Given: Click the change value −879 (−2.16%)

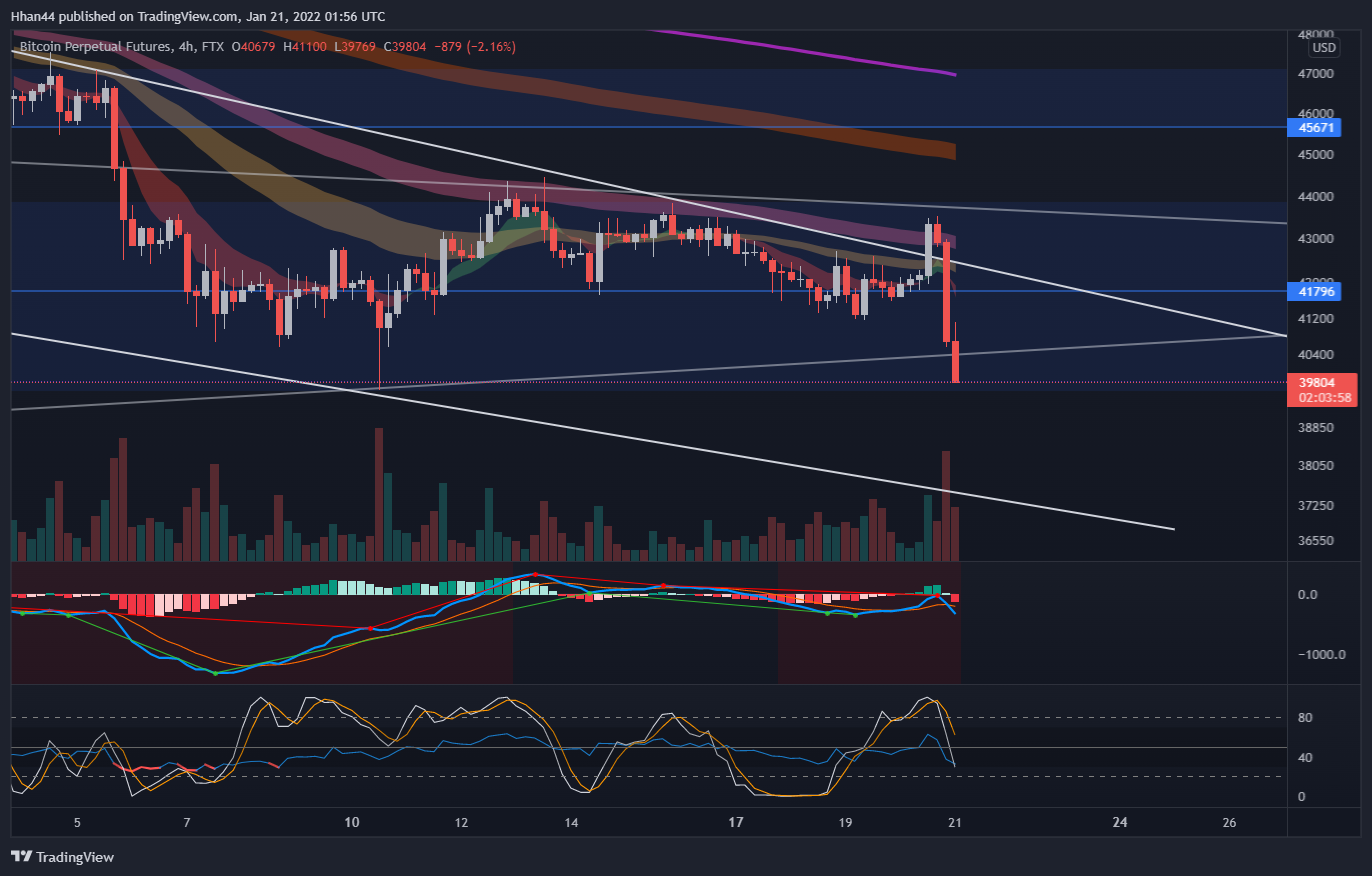Looking at the screenshot, I should (x=474, y=46).
